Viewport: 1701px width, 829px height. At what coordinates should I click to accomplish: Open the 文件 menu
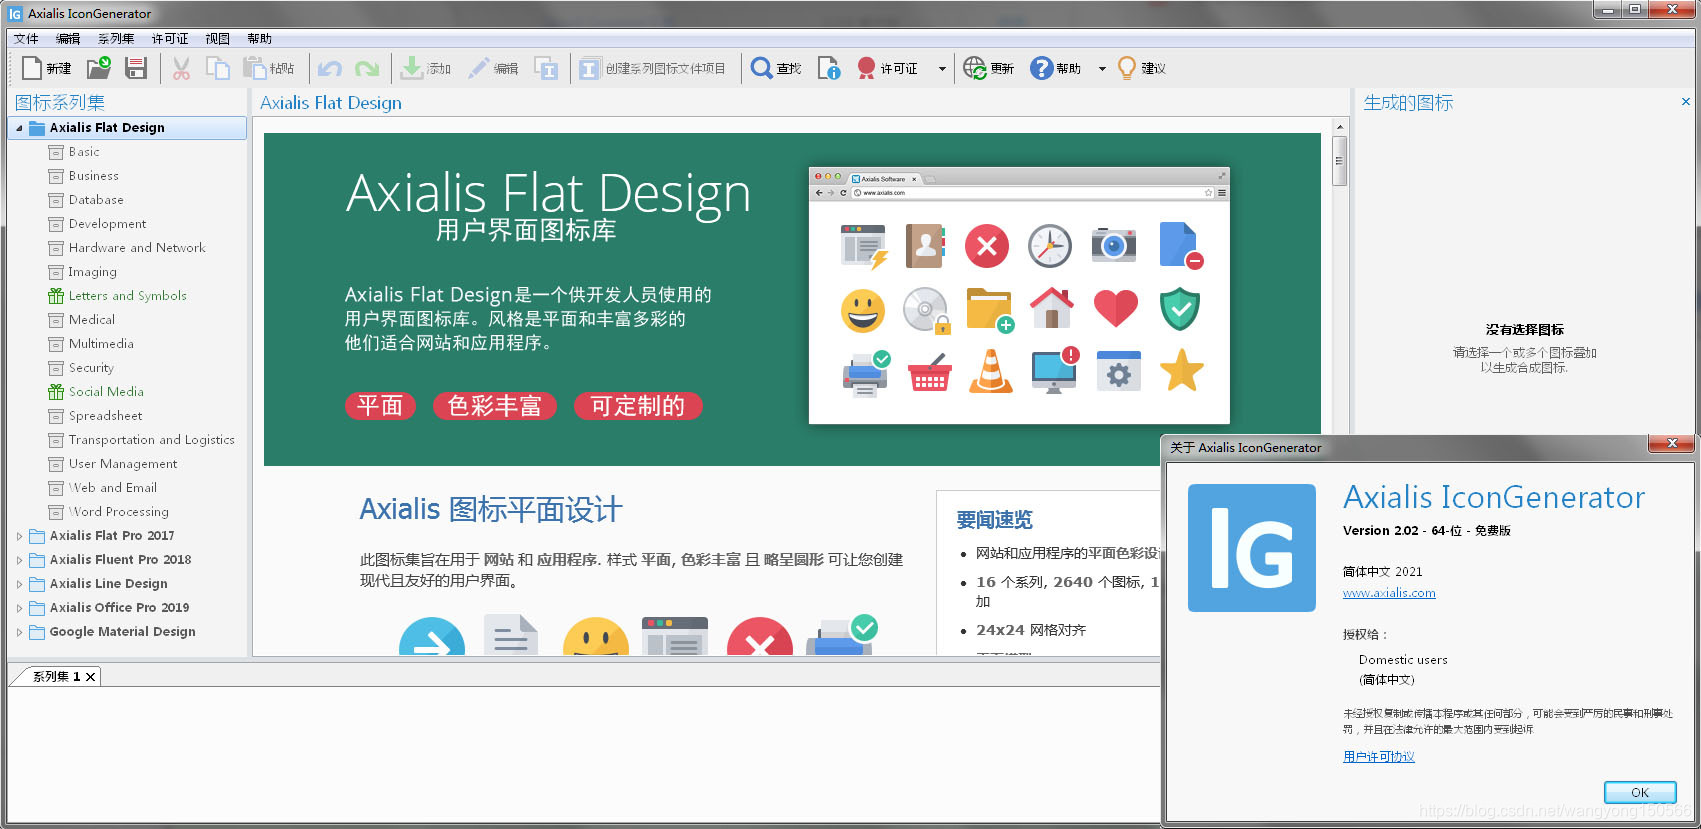click(26, 39)
